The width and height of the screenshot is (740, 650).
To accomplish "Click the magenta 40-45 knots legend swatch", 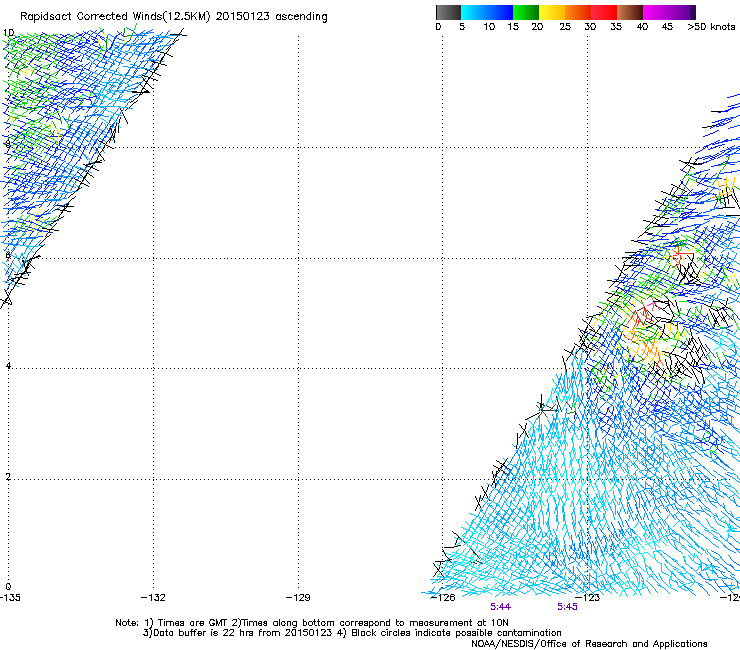I will coord(656,12).
